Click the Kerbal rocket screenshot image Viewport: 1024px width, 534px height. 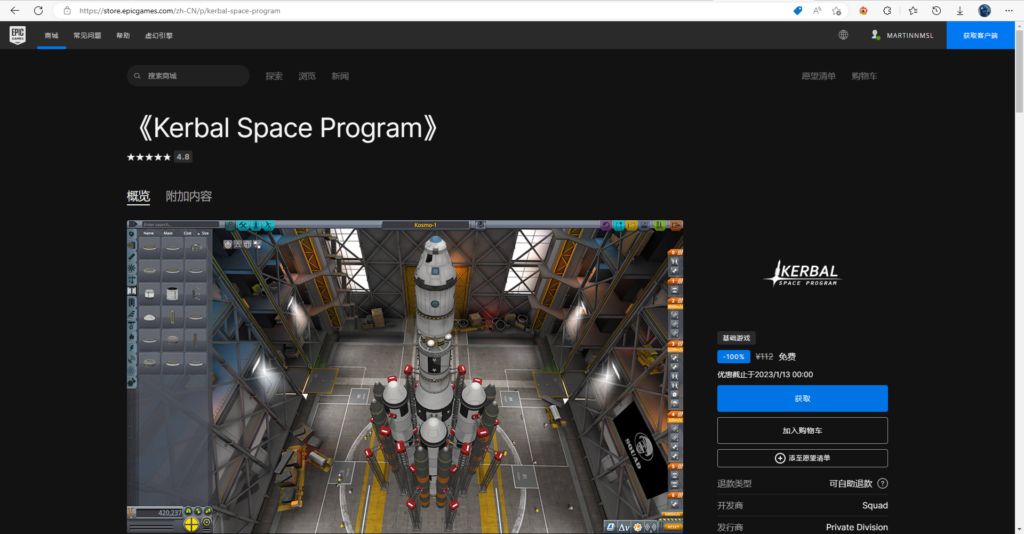tap(405, 376)
